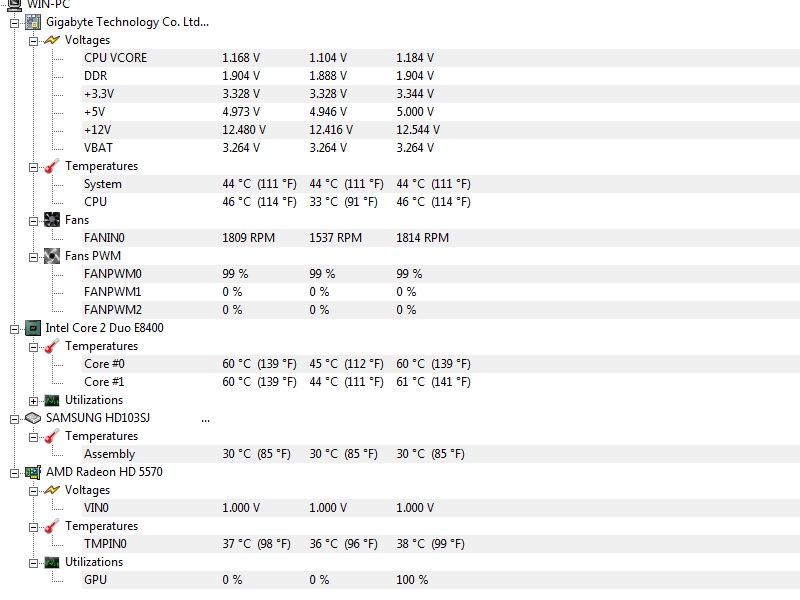Collapse the motherboard Voltages group
Screen dimensions: 800x600
tap(33, 40)
